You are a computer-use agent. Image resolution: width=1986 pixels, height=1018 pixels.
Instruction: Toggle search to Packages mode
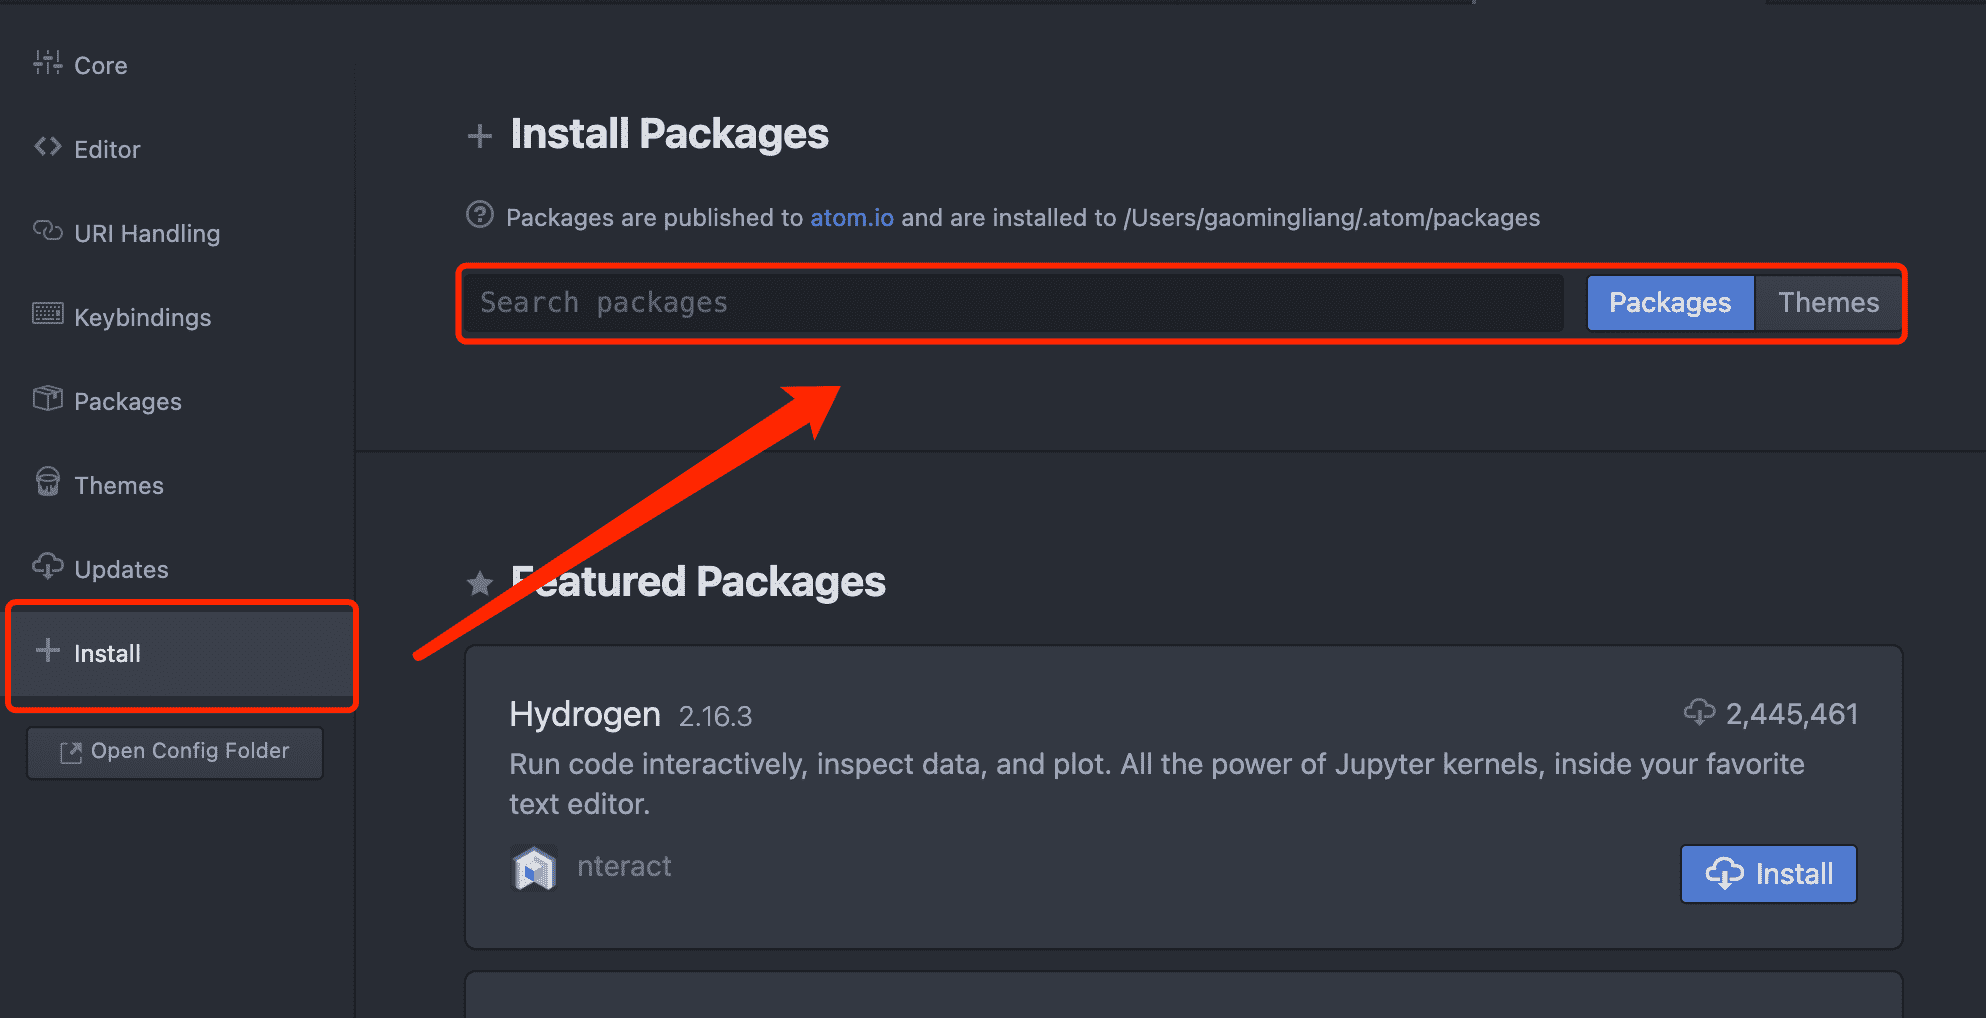1669,303
